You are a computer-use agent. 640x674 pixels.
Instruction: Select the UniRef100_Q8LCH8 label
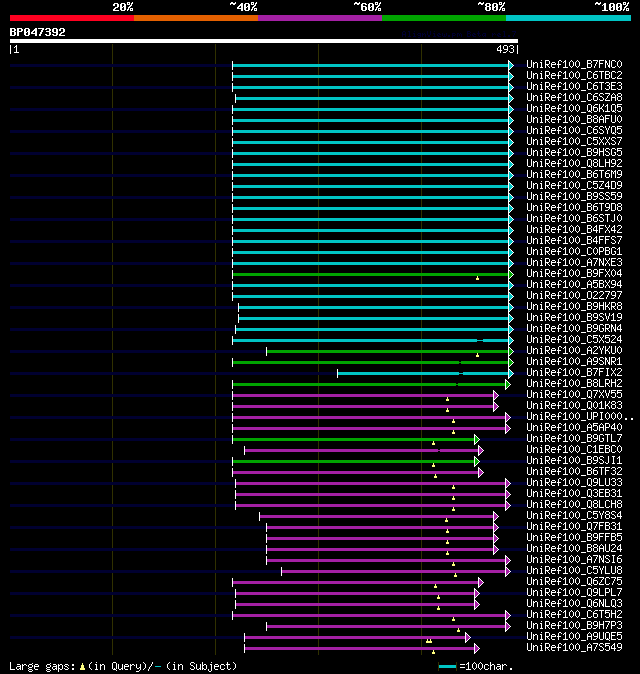(574, 505)
